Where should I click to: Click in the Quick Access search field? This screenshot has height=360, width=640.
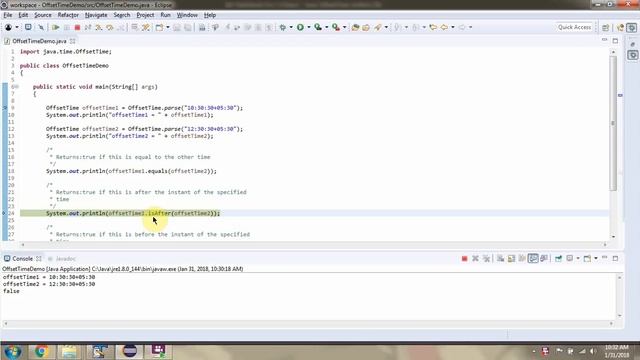click(574, 27)
